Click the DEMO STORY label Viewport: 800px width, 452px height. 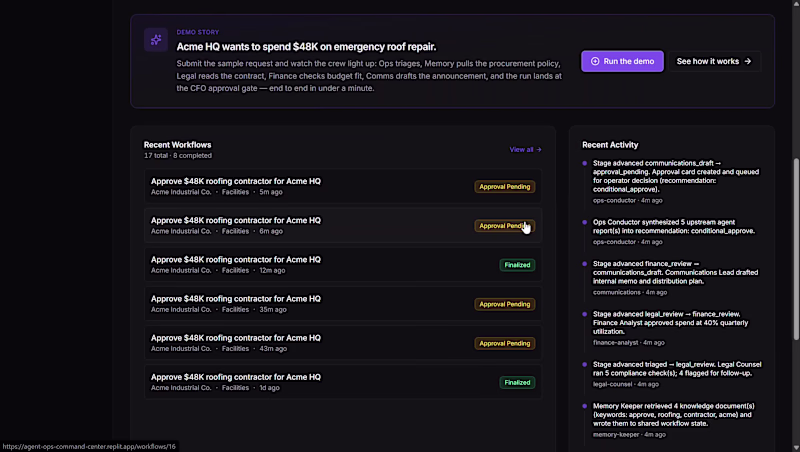pos(198,32)
